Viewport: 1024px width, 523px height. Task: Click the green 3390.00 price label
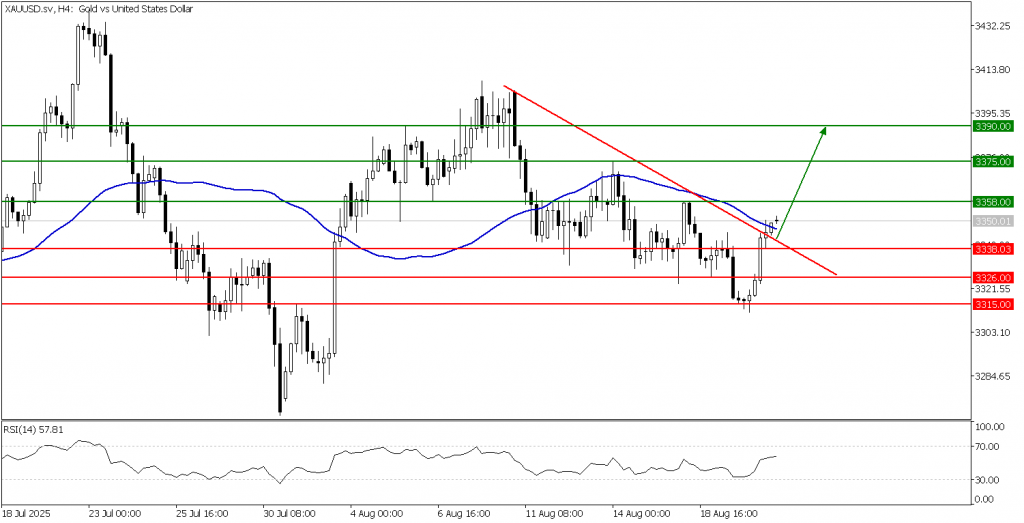pos(993,126)
